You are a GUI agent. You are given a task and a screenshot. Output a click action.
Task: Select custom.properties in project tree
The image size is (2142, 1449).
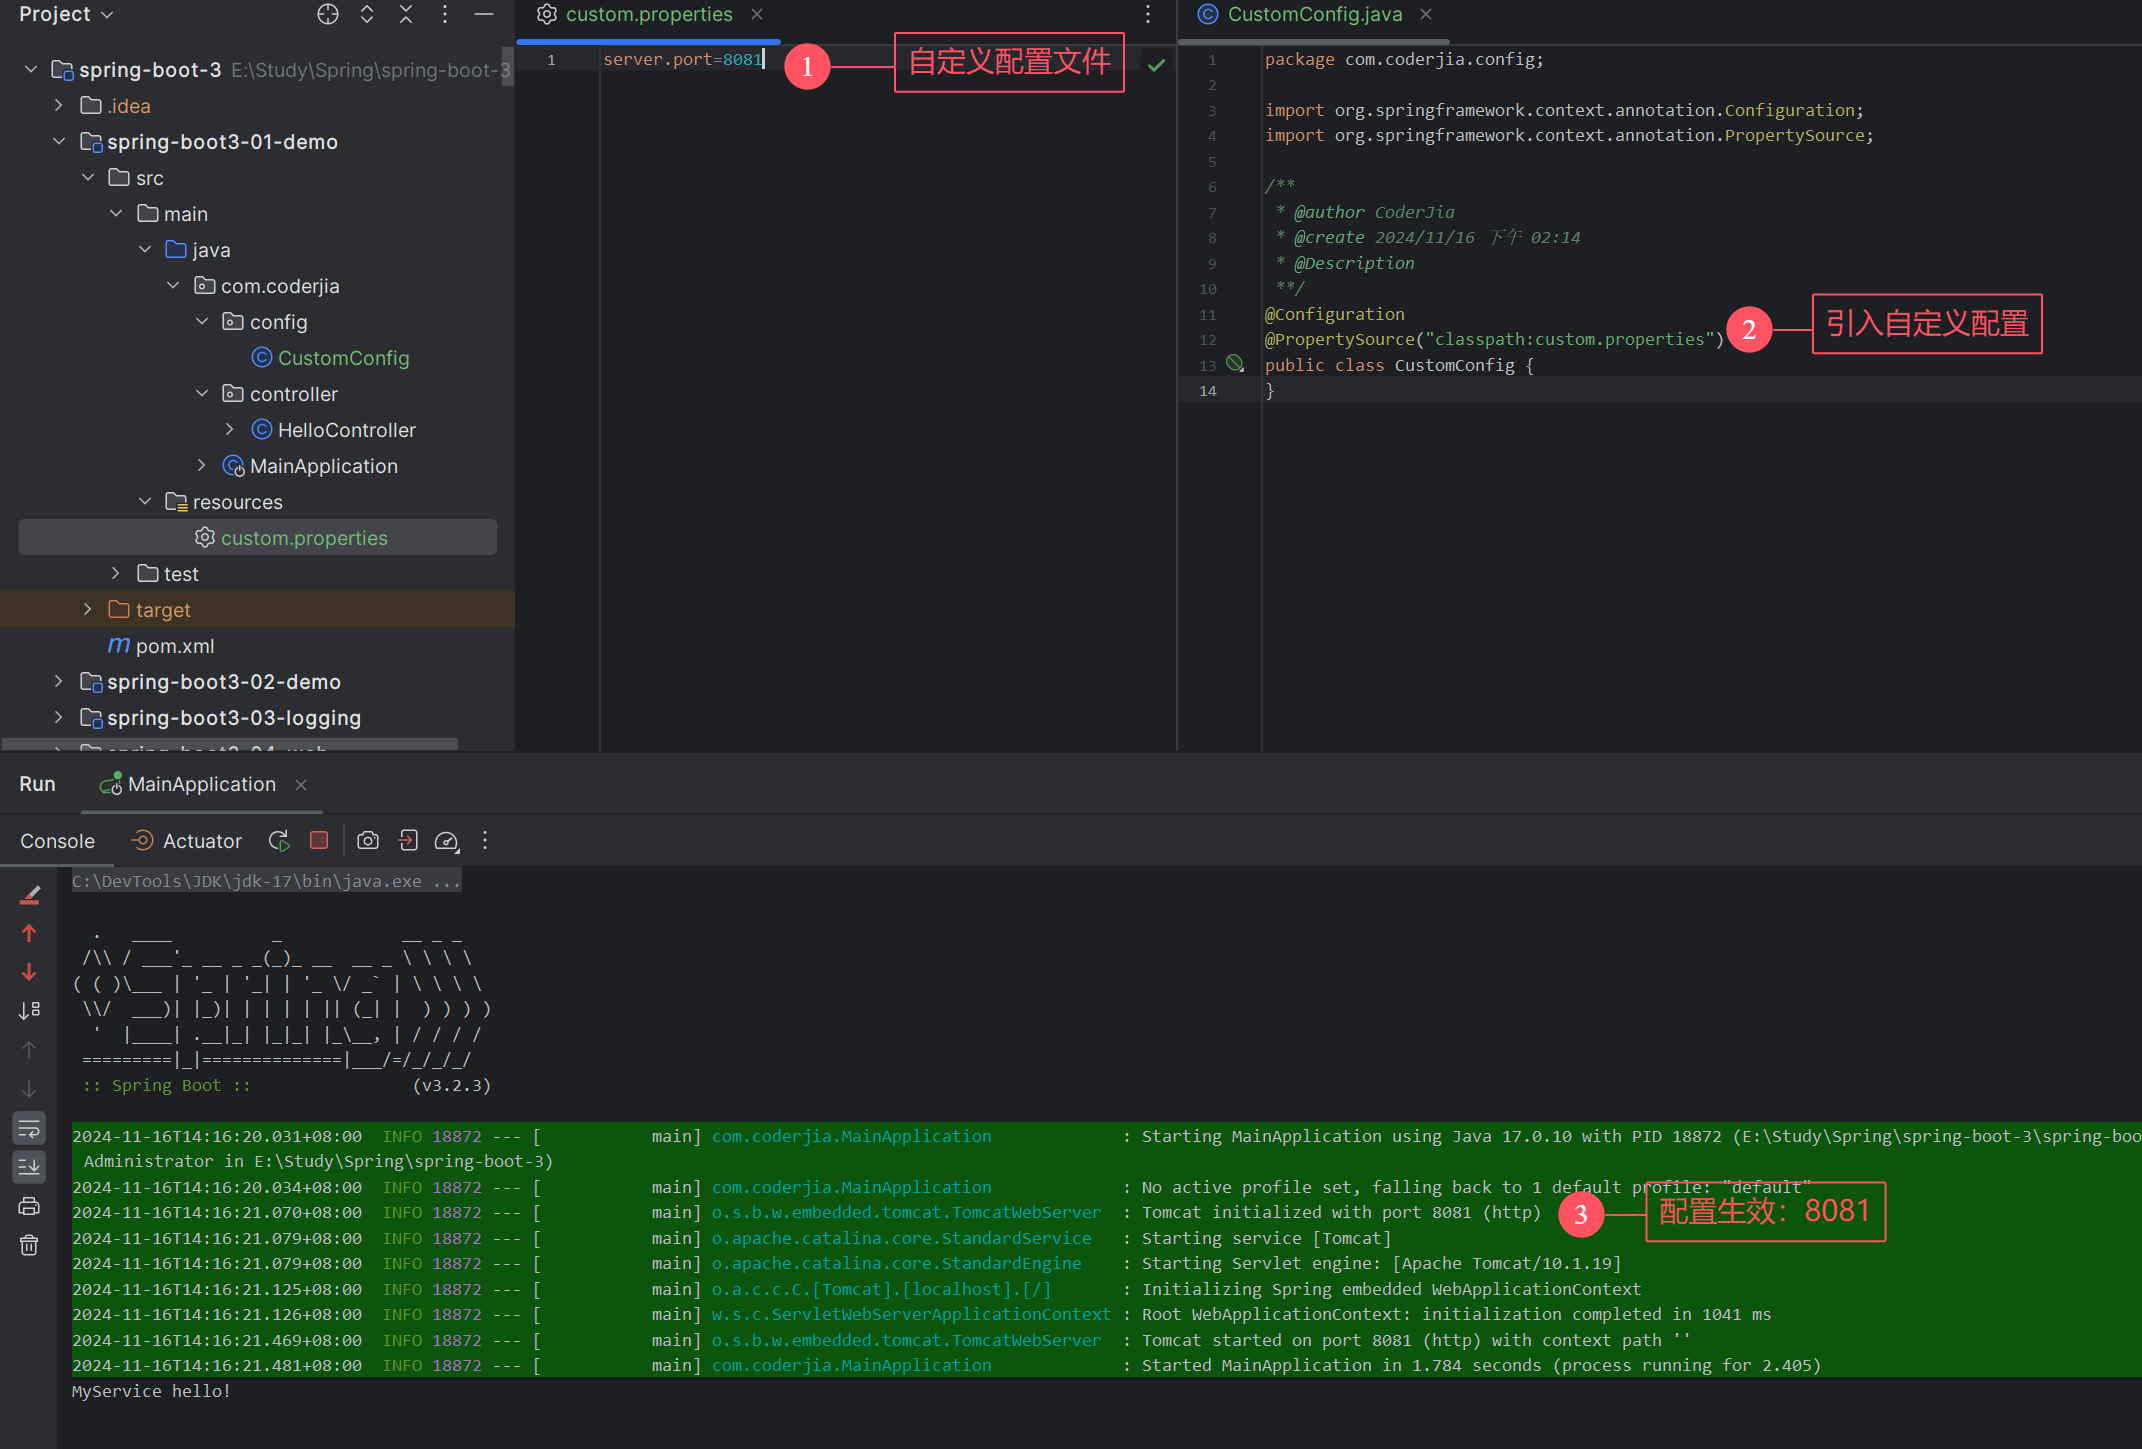pyautogui.click(x=258, y=537)
